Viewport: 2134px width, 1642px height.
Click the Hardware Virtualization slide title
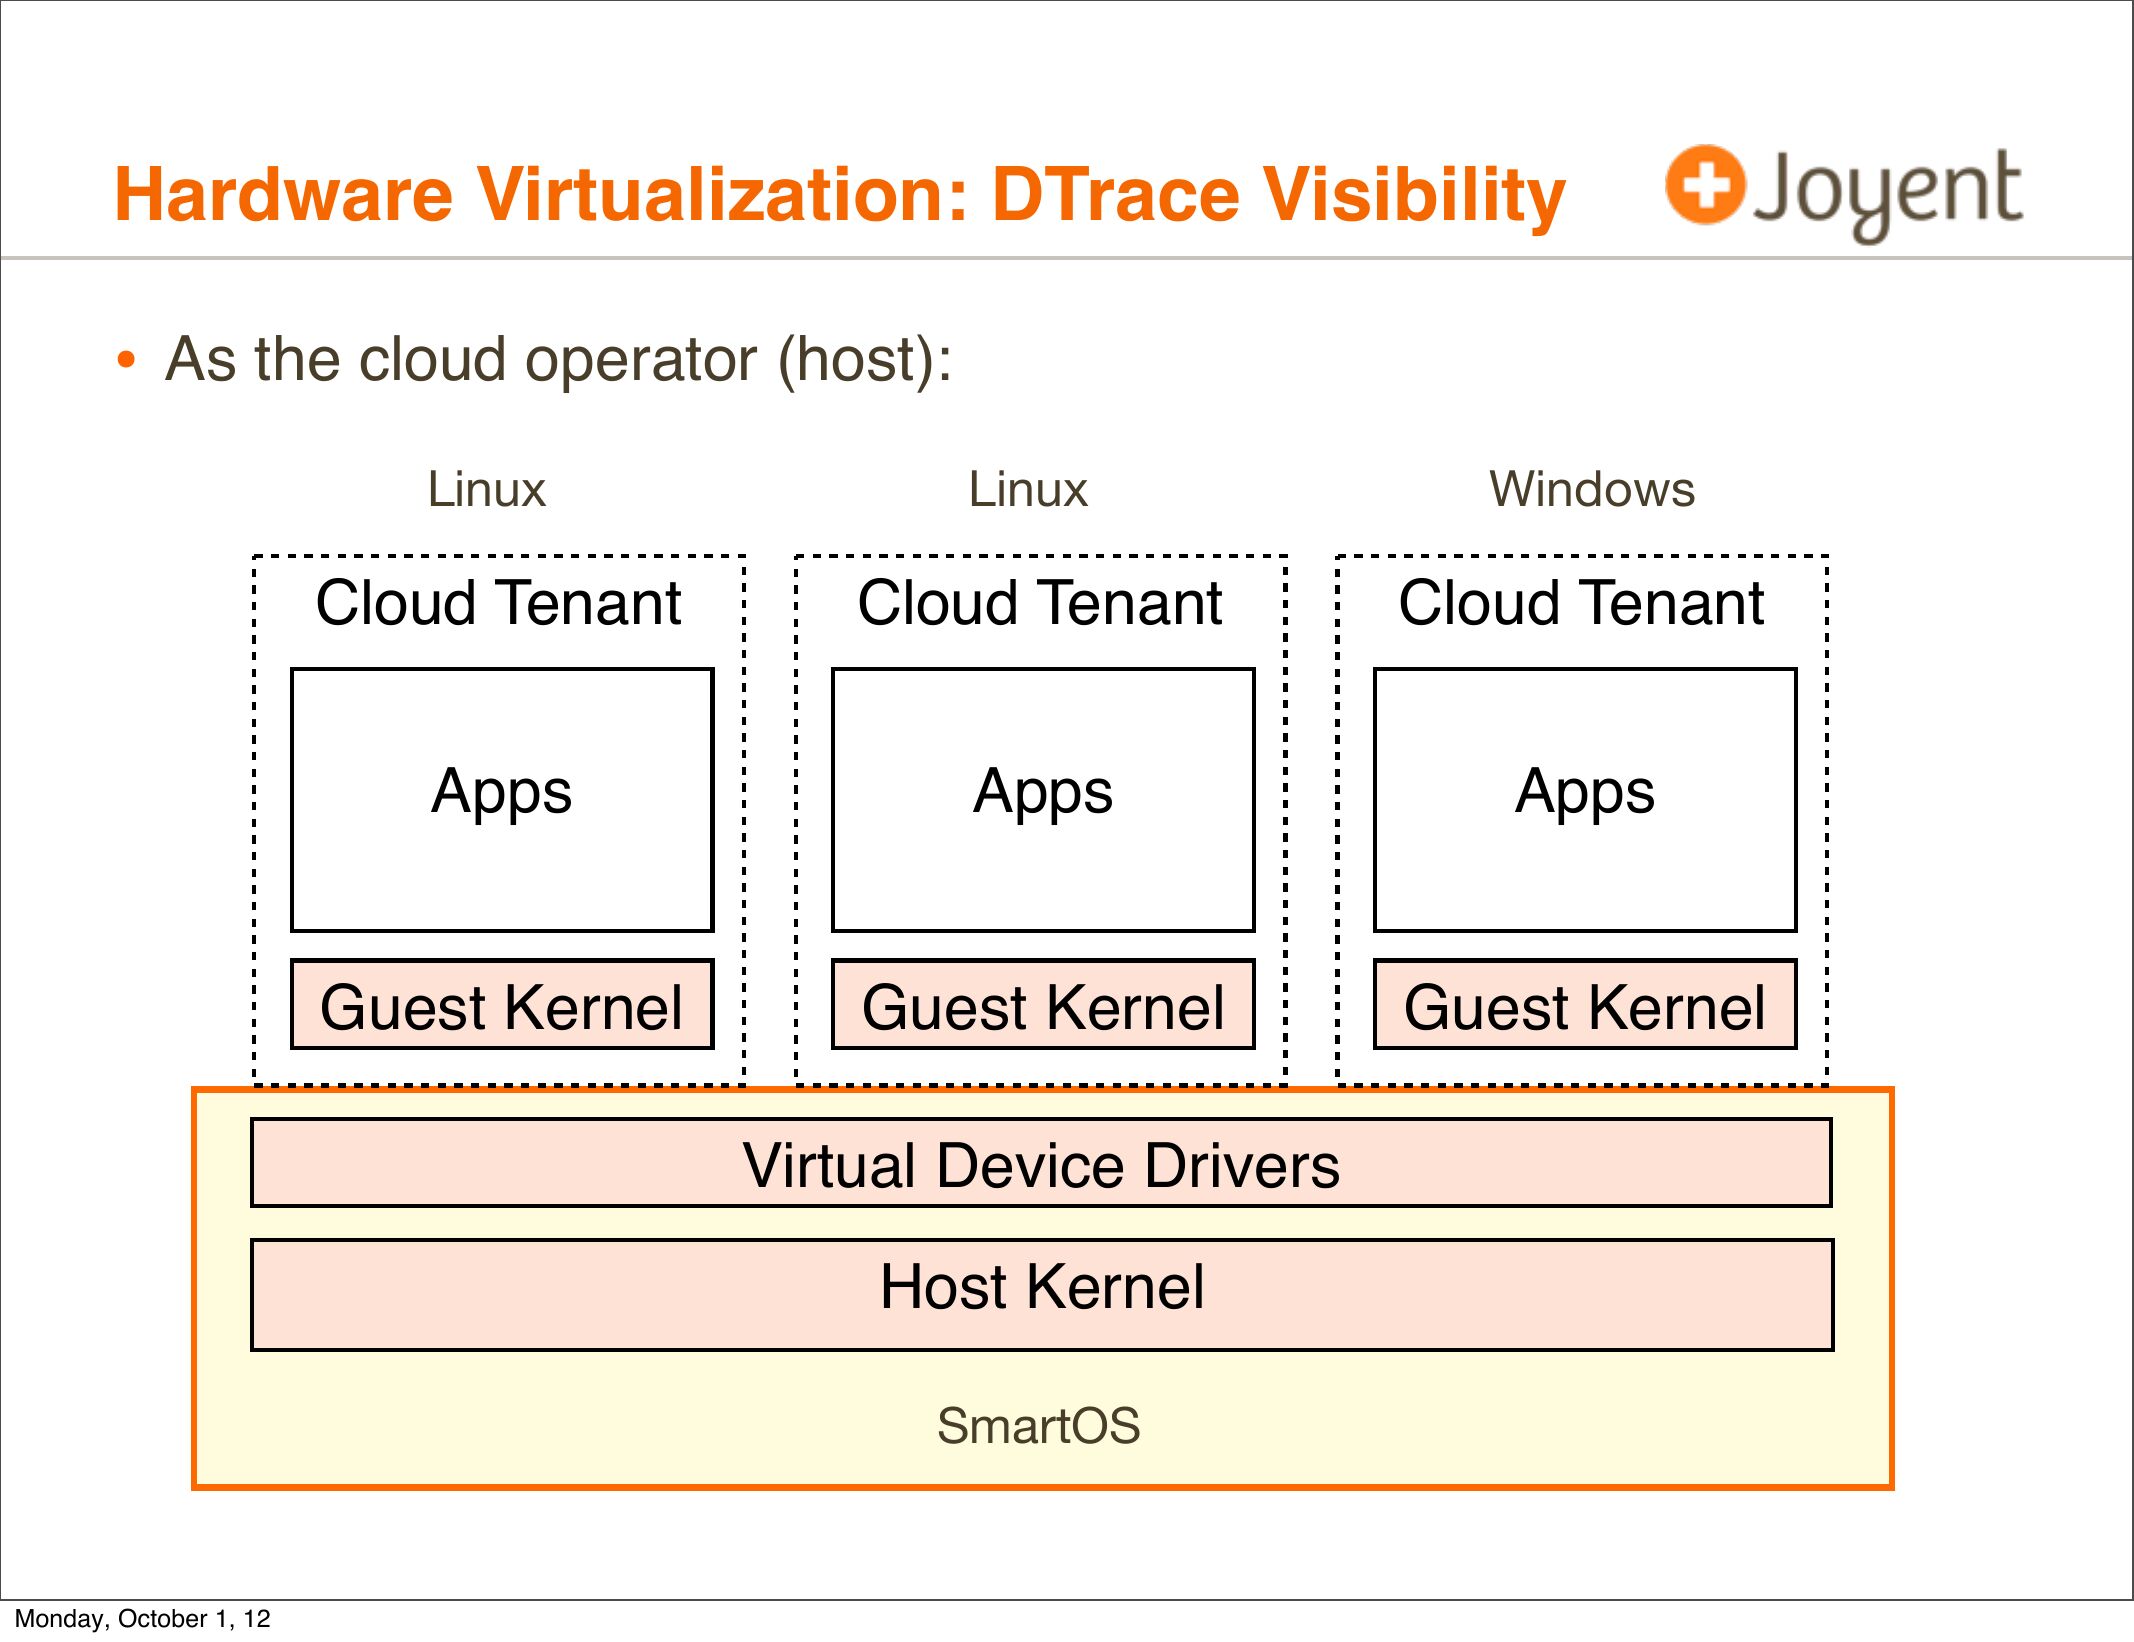[839, 195]
